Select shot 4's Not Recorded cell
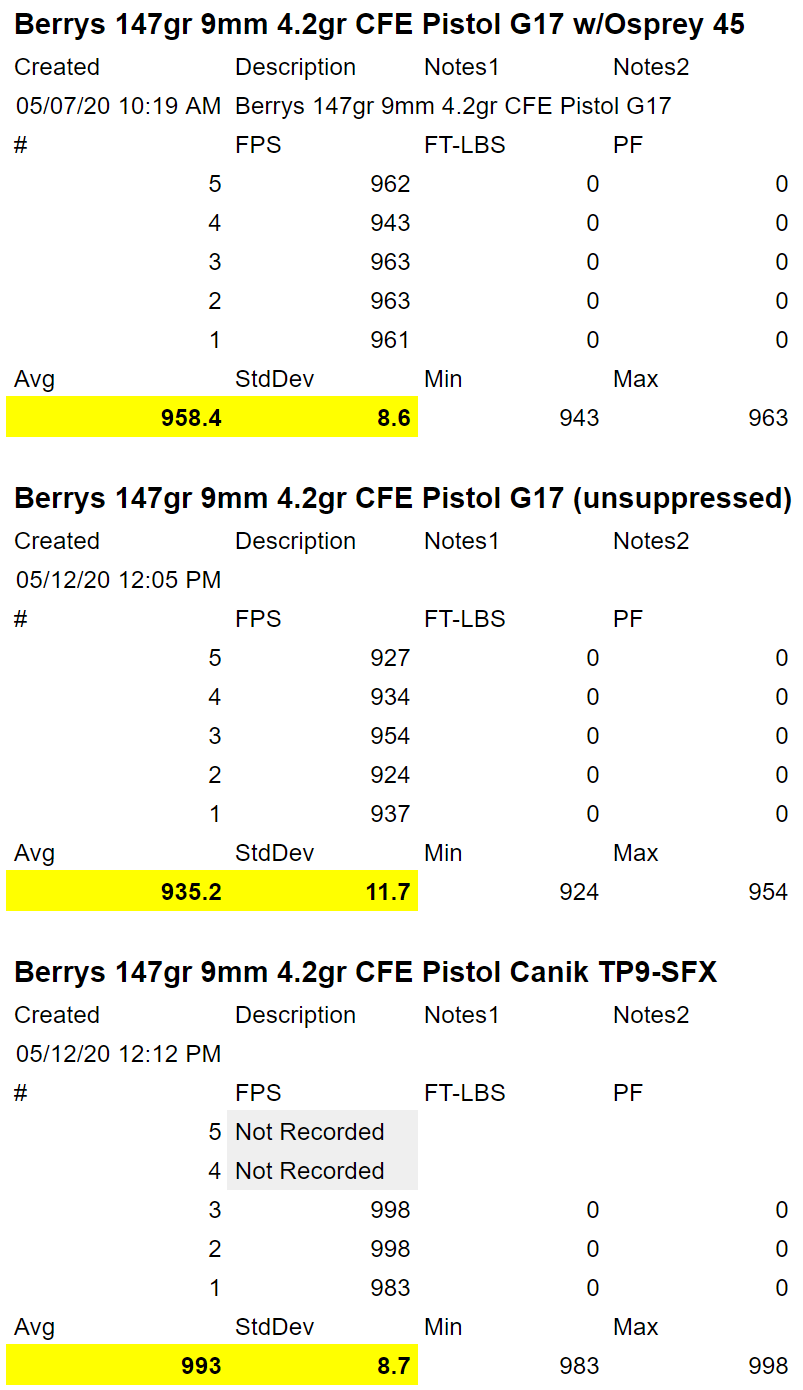The height and width of the screenshot is (1390, 803). [x=310, y=1171]
